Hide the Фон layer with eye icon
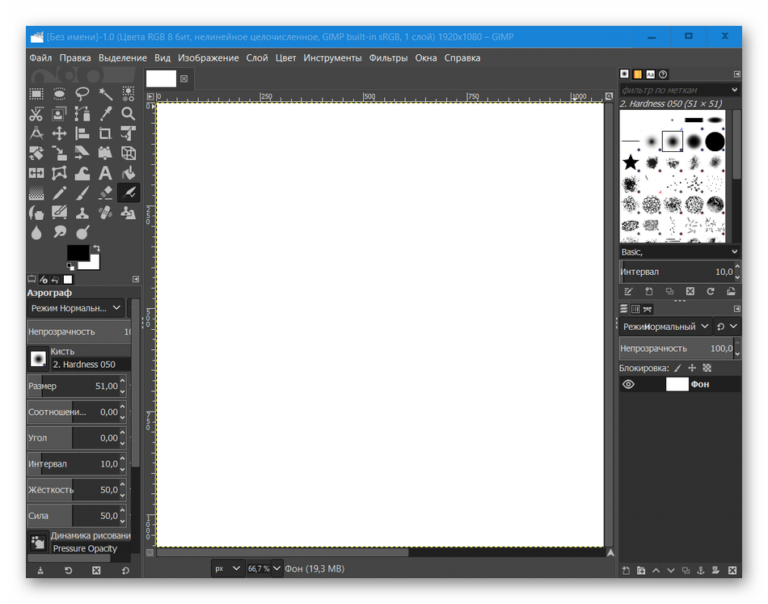768x604 pixels. [x=628, y=384]
